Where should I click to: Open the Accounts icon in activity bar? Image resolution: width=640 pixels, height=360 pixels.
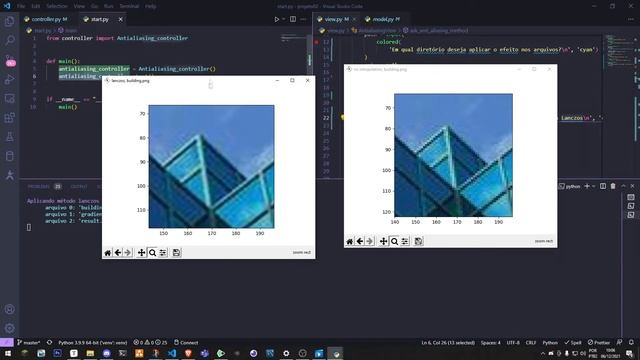pos(9,309)
